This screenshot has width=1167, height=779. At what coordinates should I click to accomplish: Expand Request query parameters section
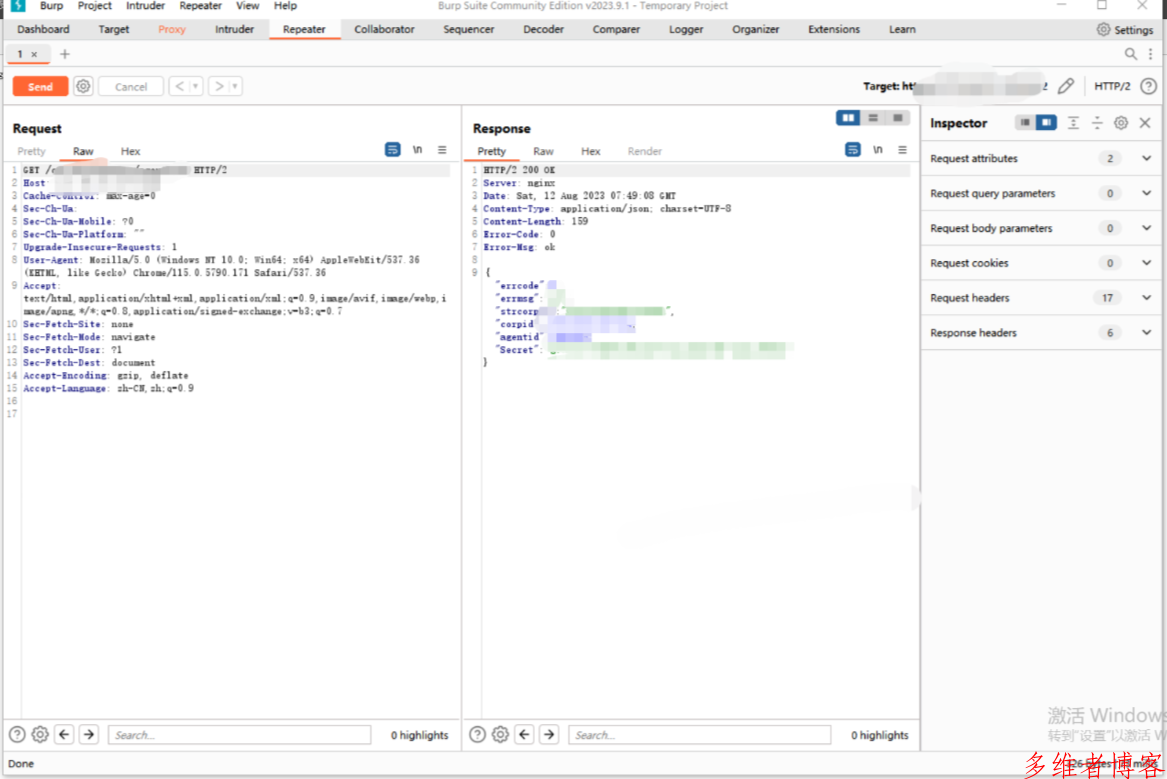pyautogui.click(x=1041, y=193)
